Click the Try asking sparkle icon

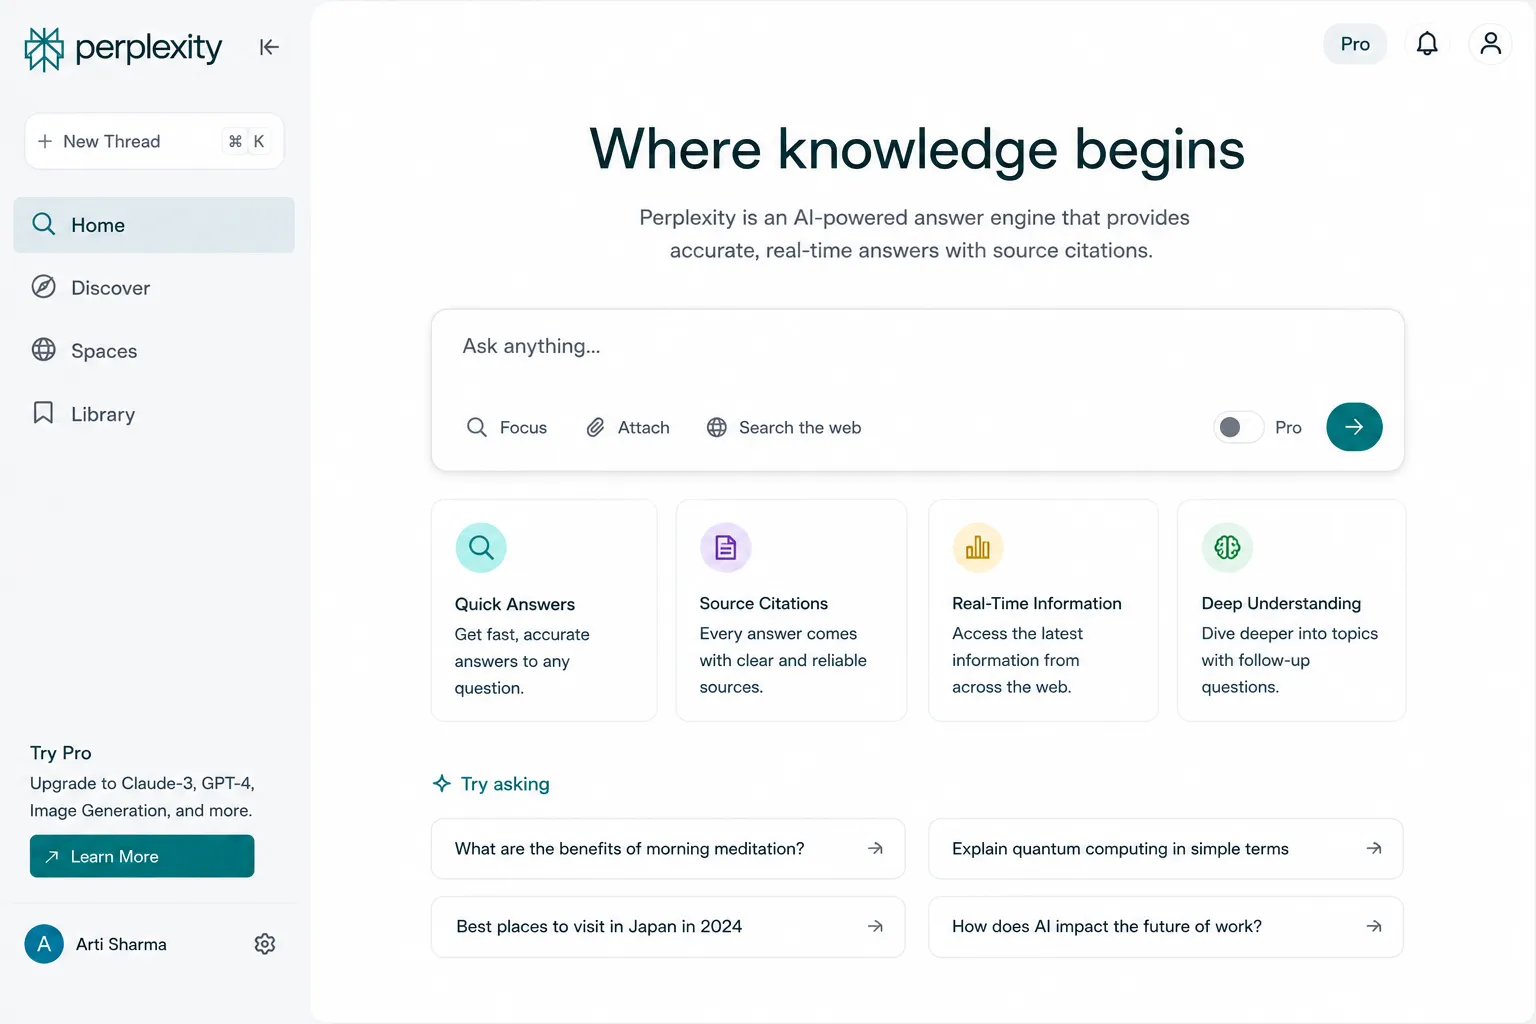(x=442, y=783)
